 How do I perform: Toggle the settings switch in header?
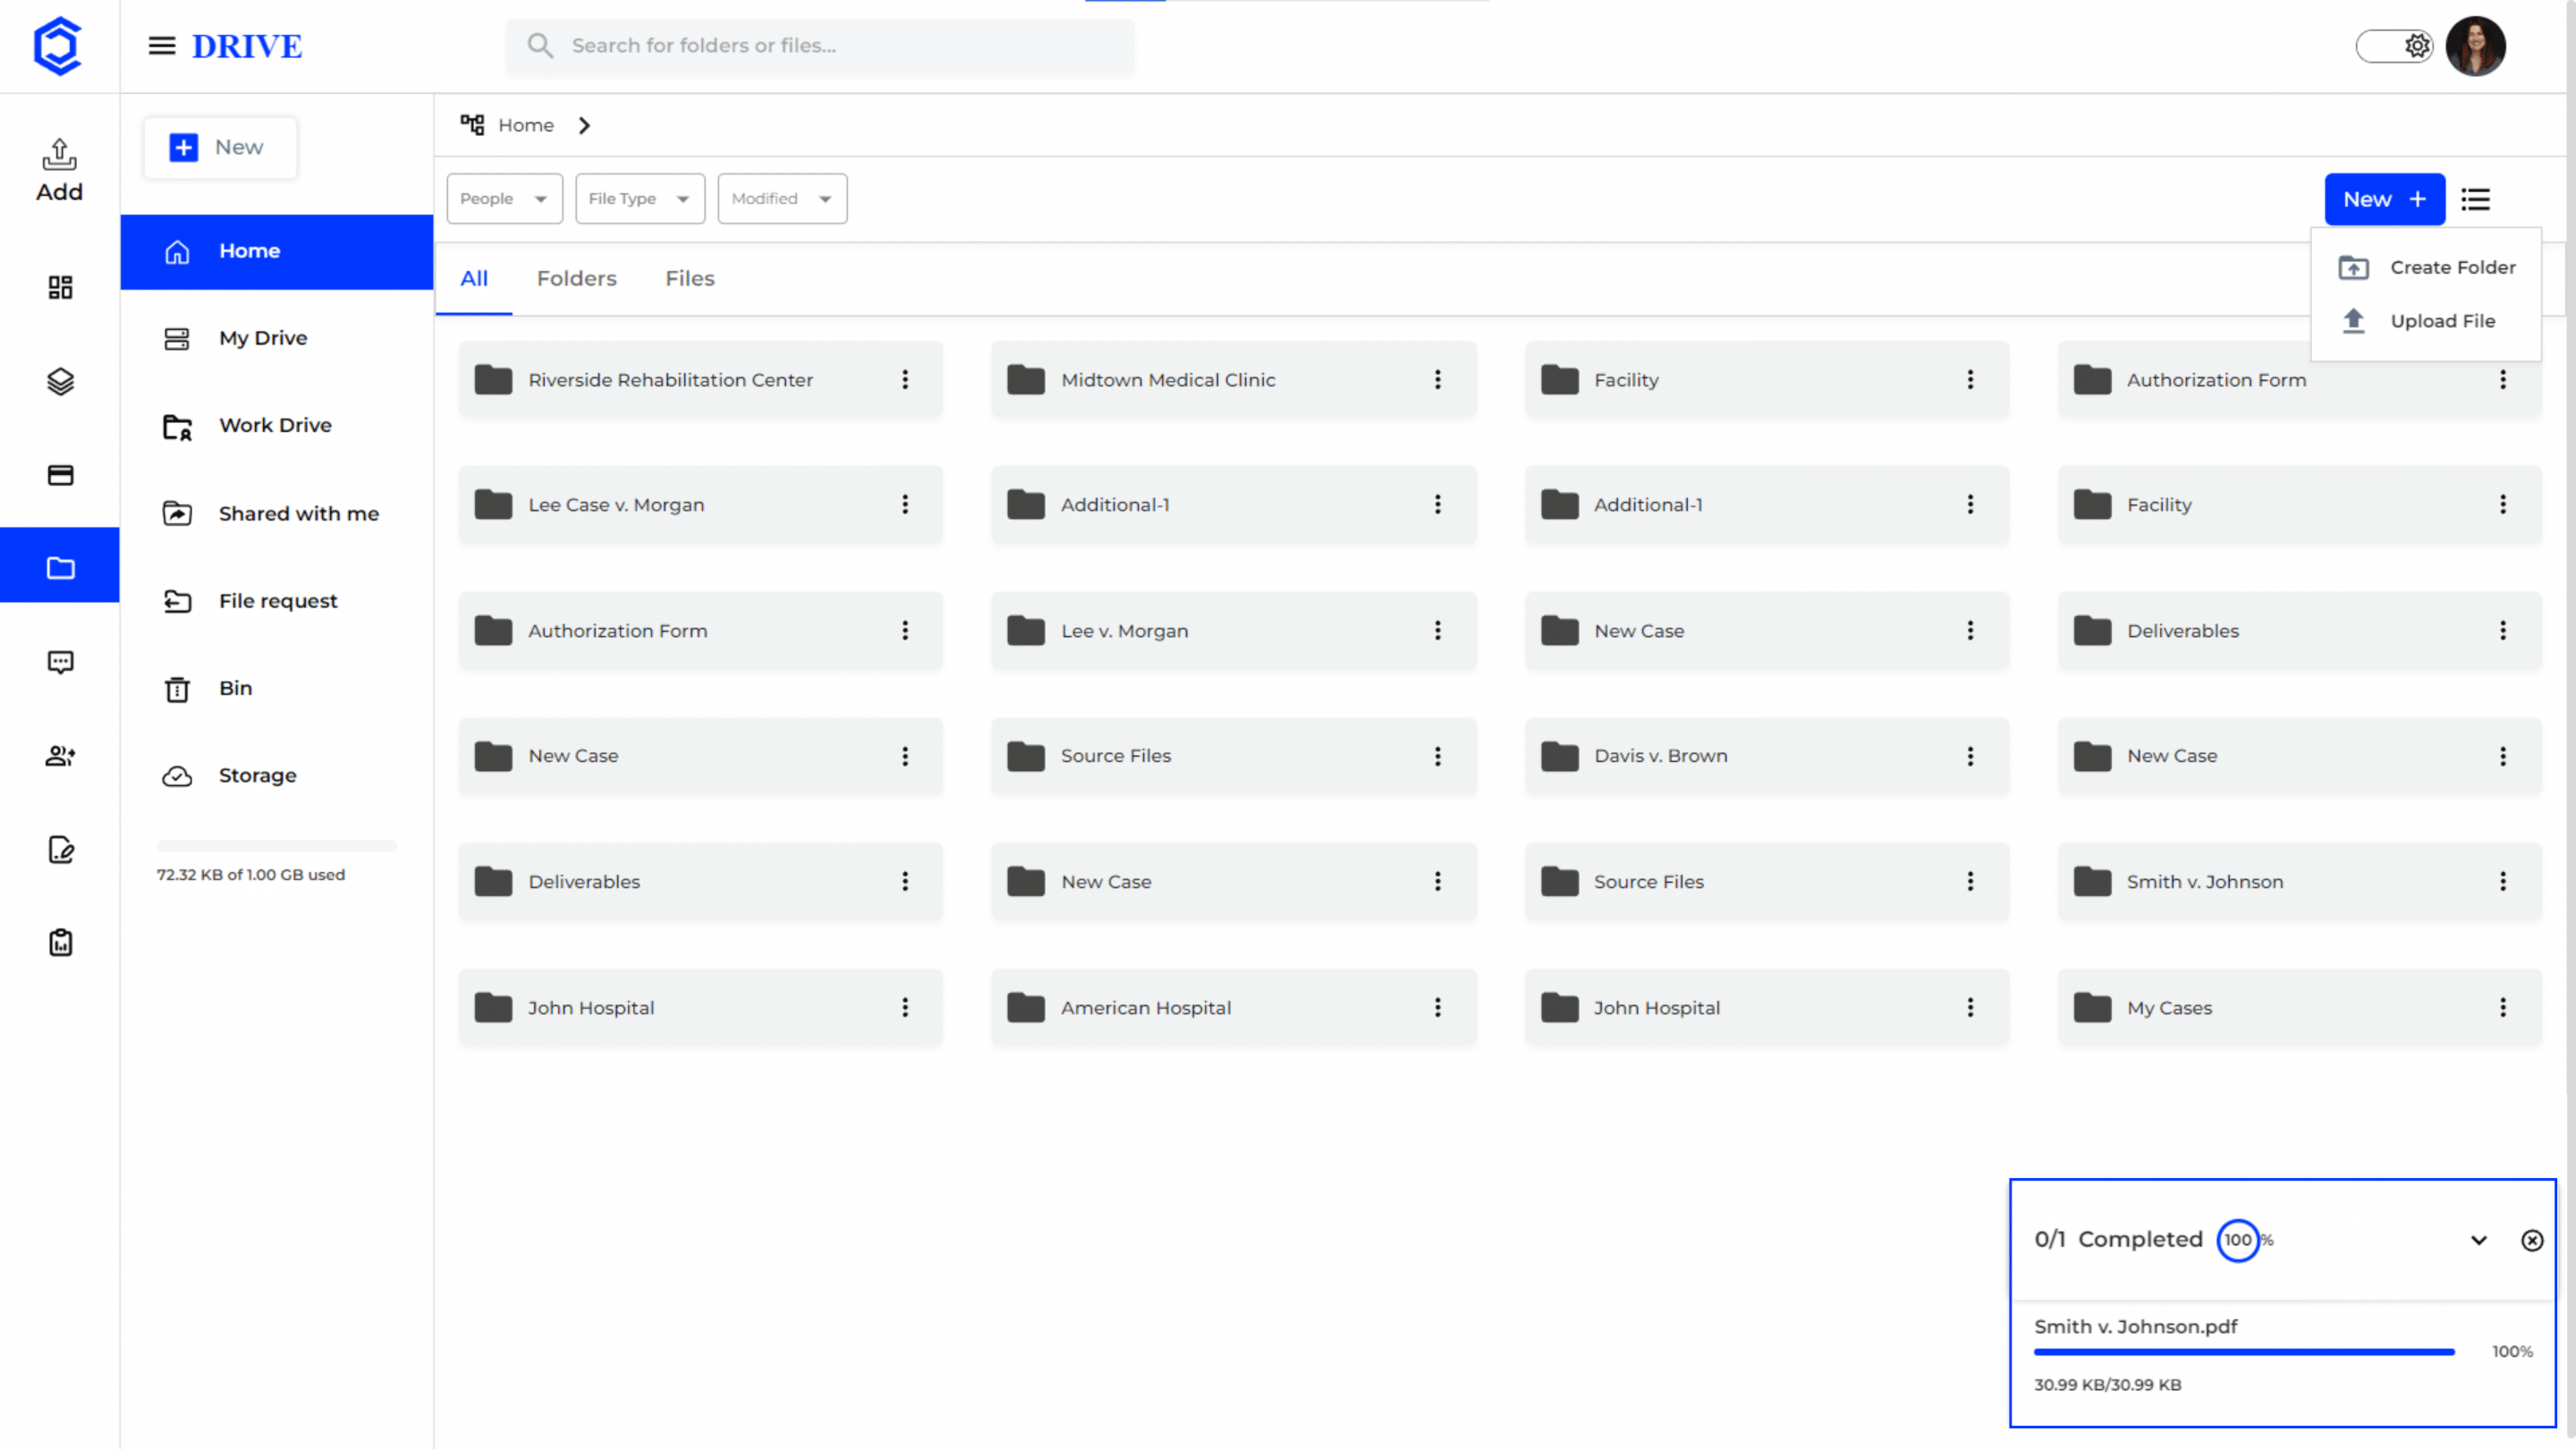tap(2394, 46)
